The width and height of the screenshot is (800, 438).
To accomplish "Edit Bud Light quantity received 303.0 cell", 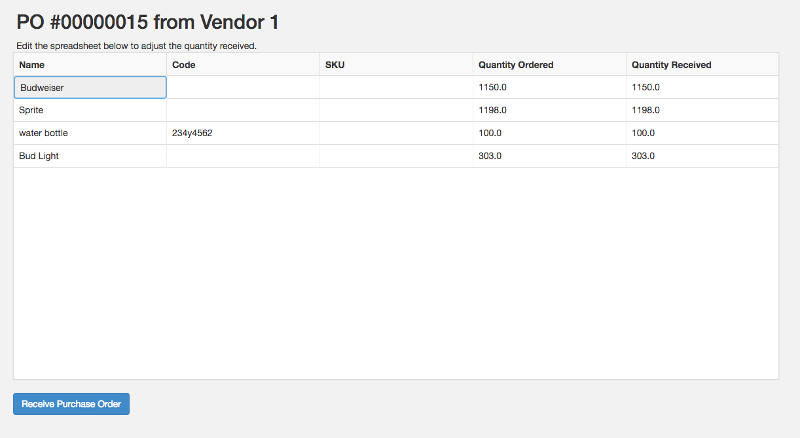I will 703,156.
